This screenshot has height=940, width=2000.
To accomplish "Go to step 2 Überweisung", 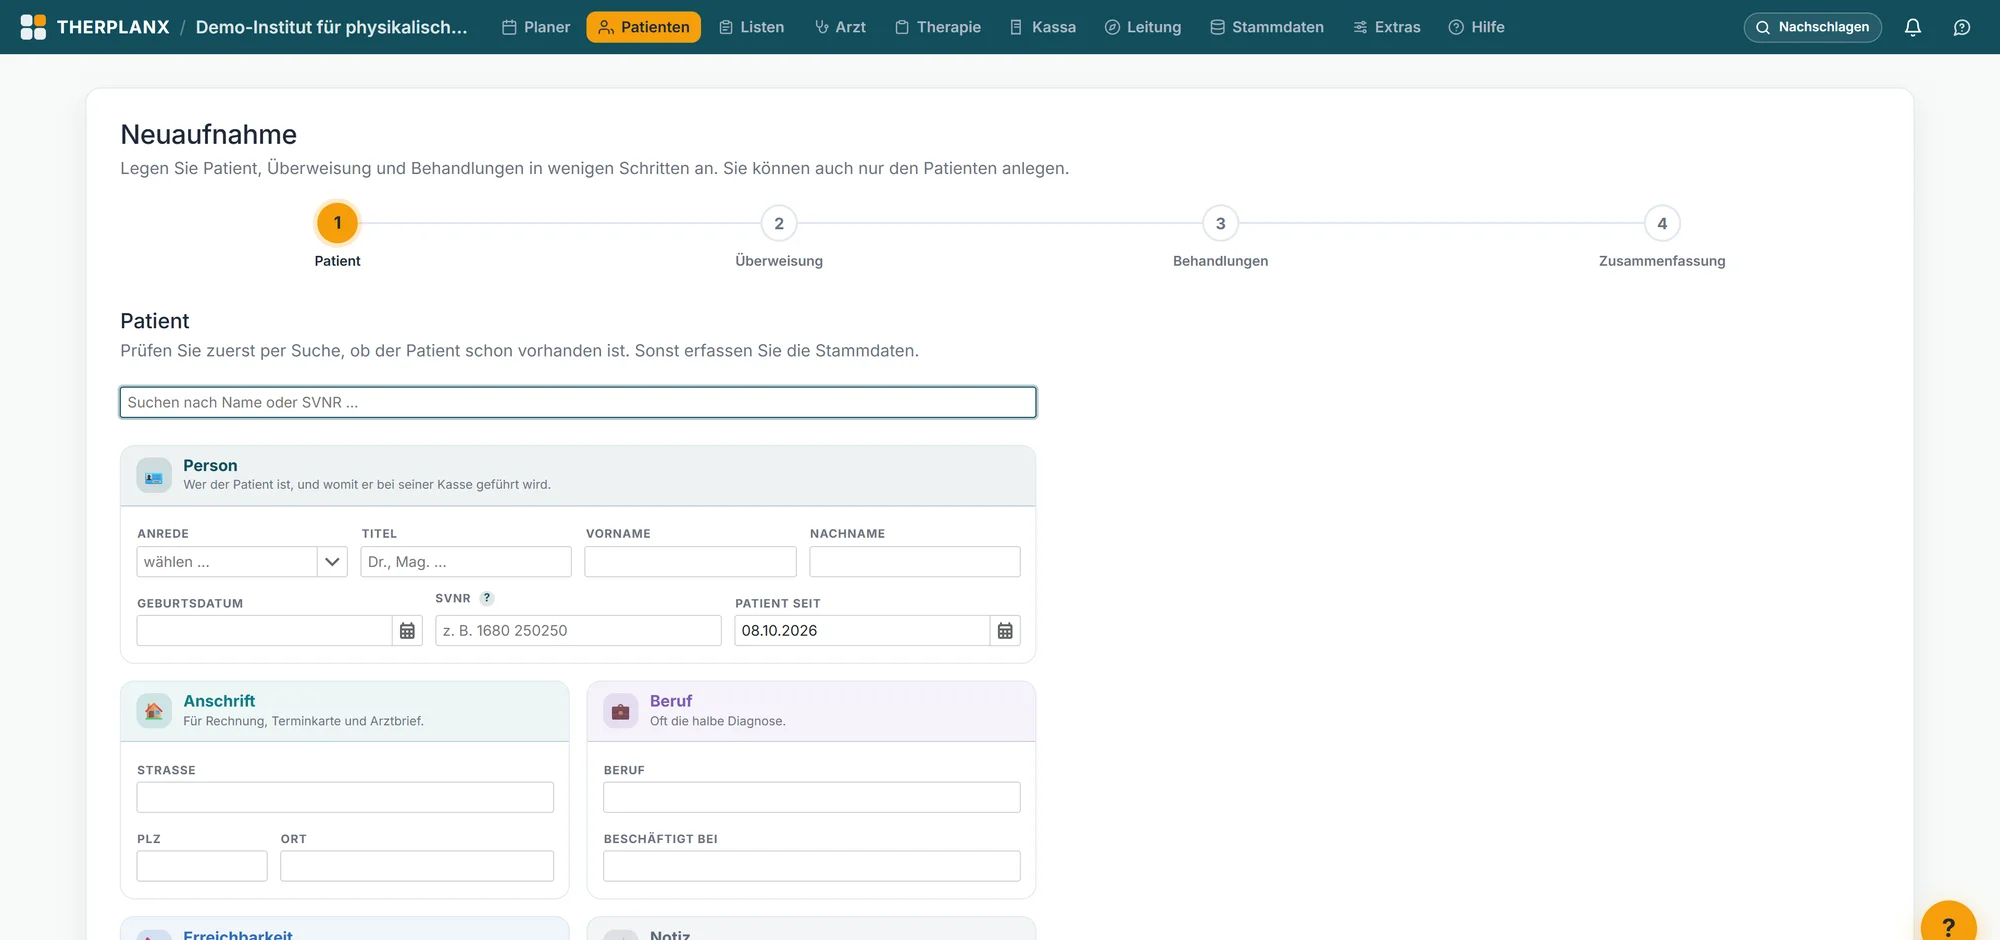I will coord(779,223).
